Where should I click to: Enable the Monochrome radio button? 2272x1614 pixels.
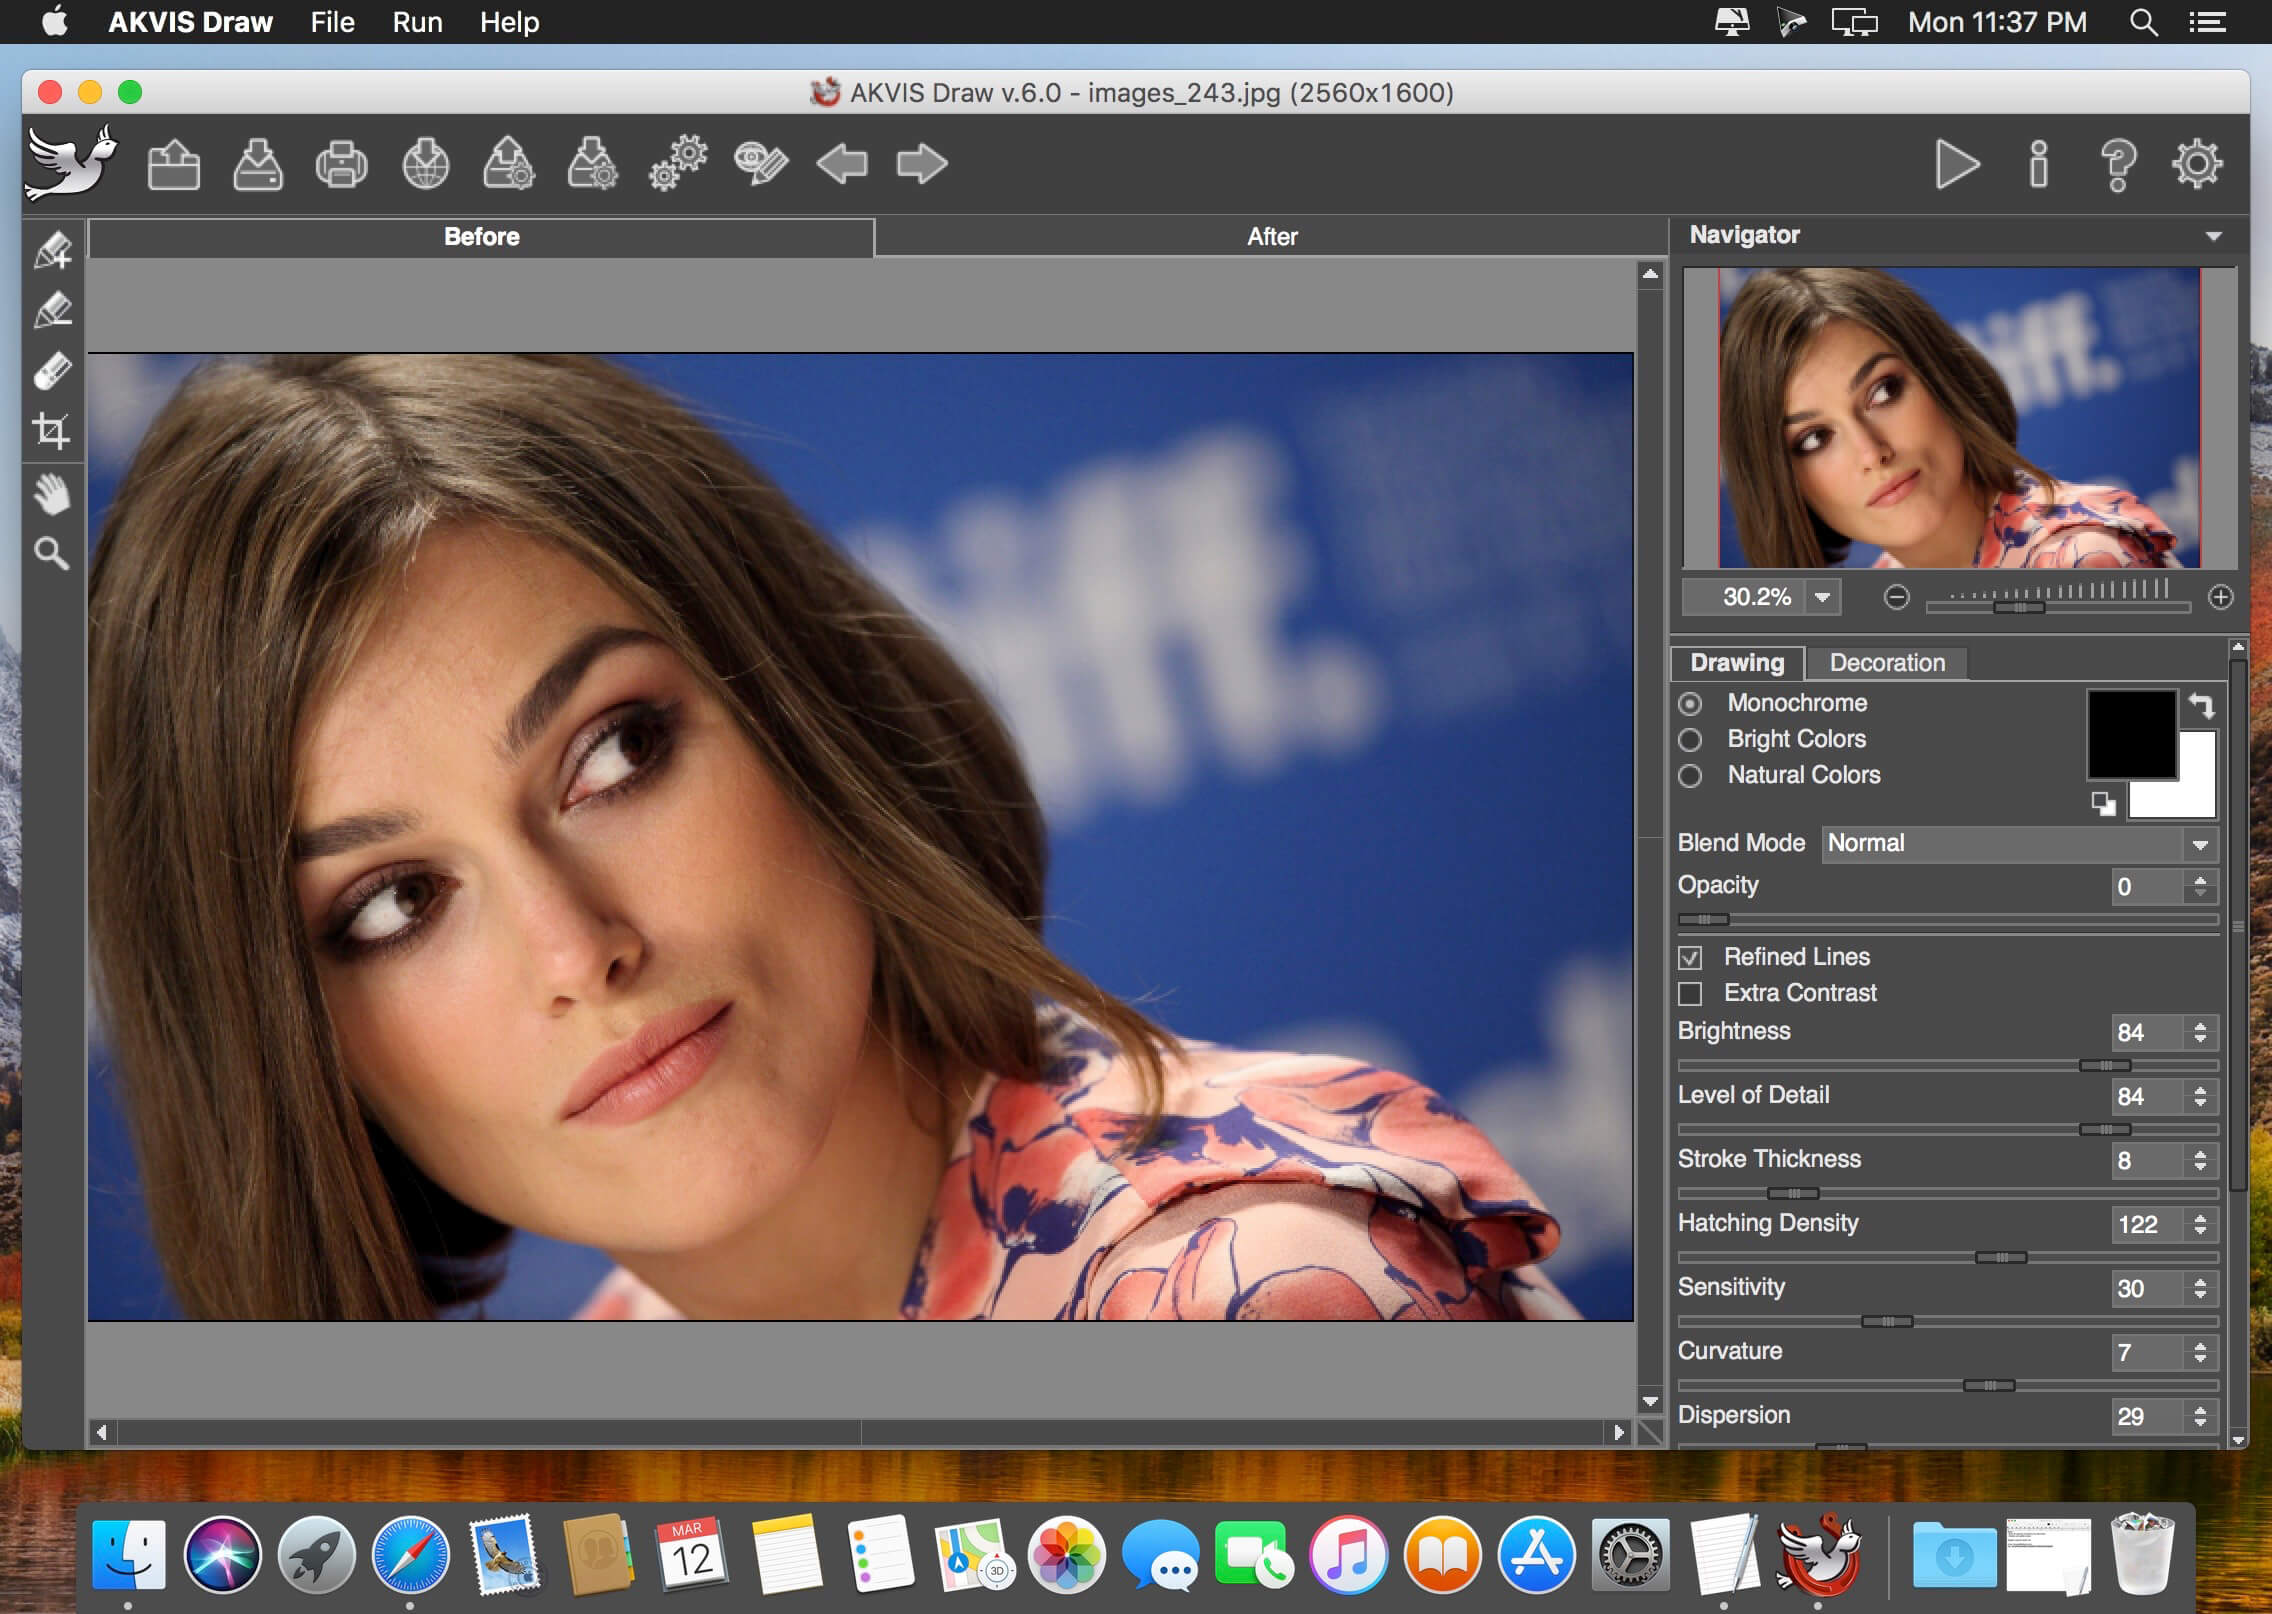coord(1689,702)
